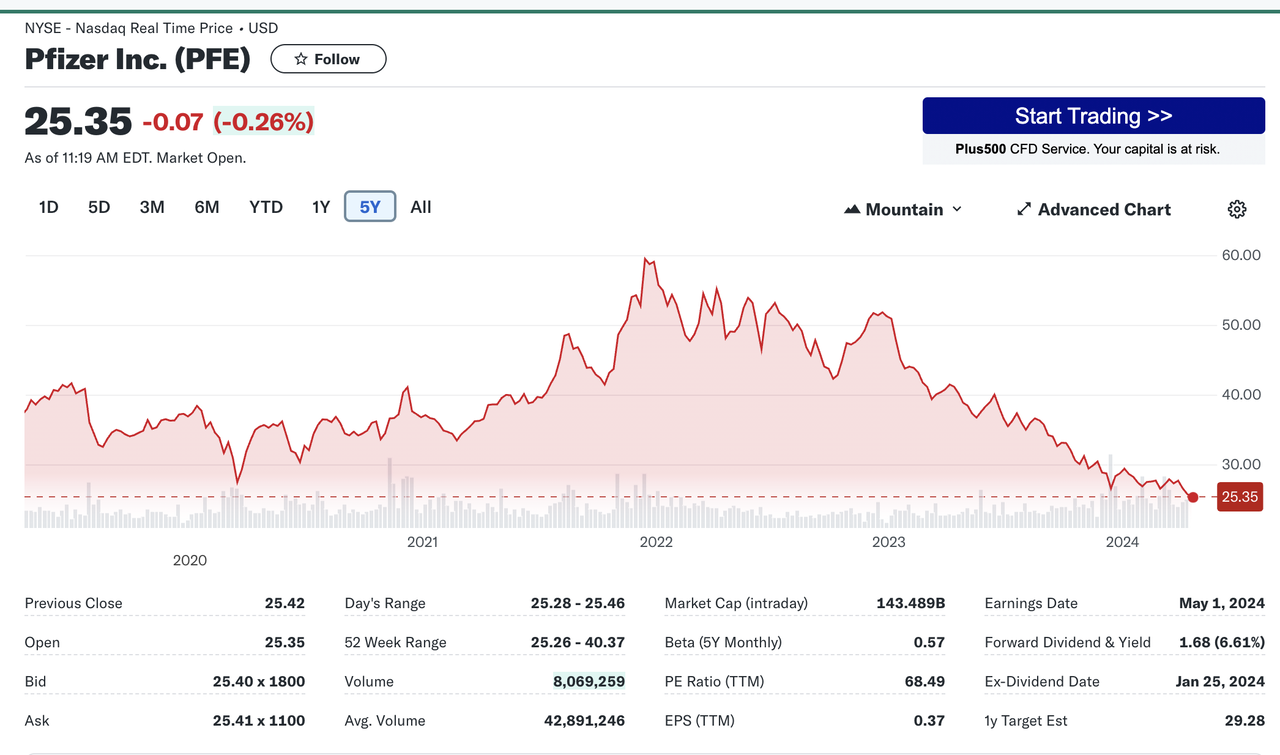
Task: Select the 5Y time range
Action: click(x=370, y=207)
